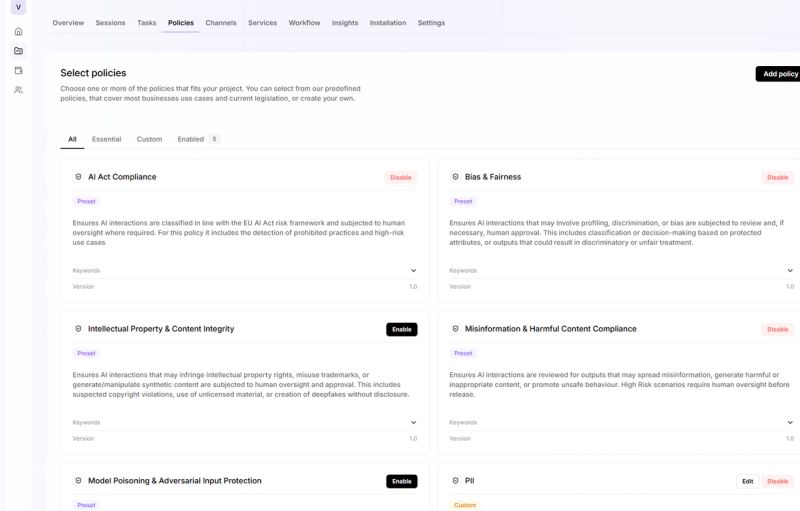This screenshot has height=511, width=800.
Task: Click the Bias & Fairness title
Action: tap(493, 177)
